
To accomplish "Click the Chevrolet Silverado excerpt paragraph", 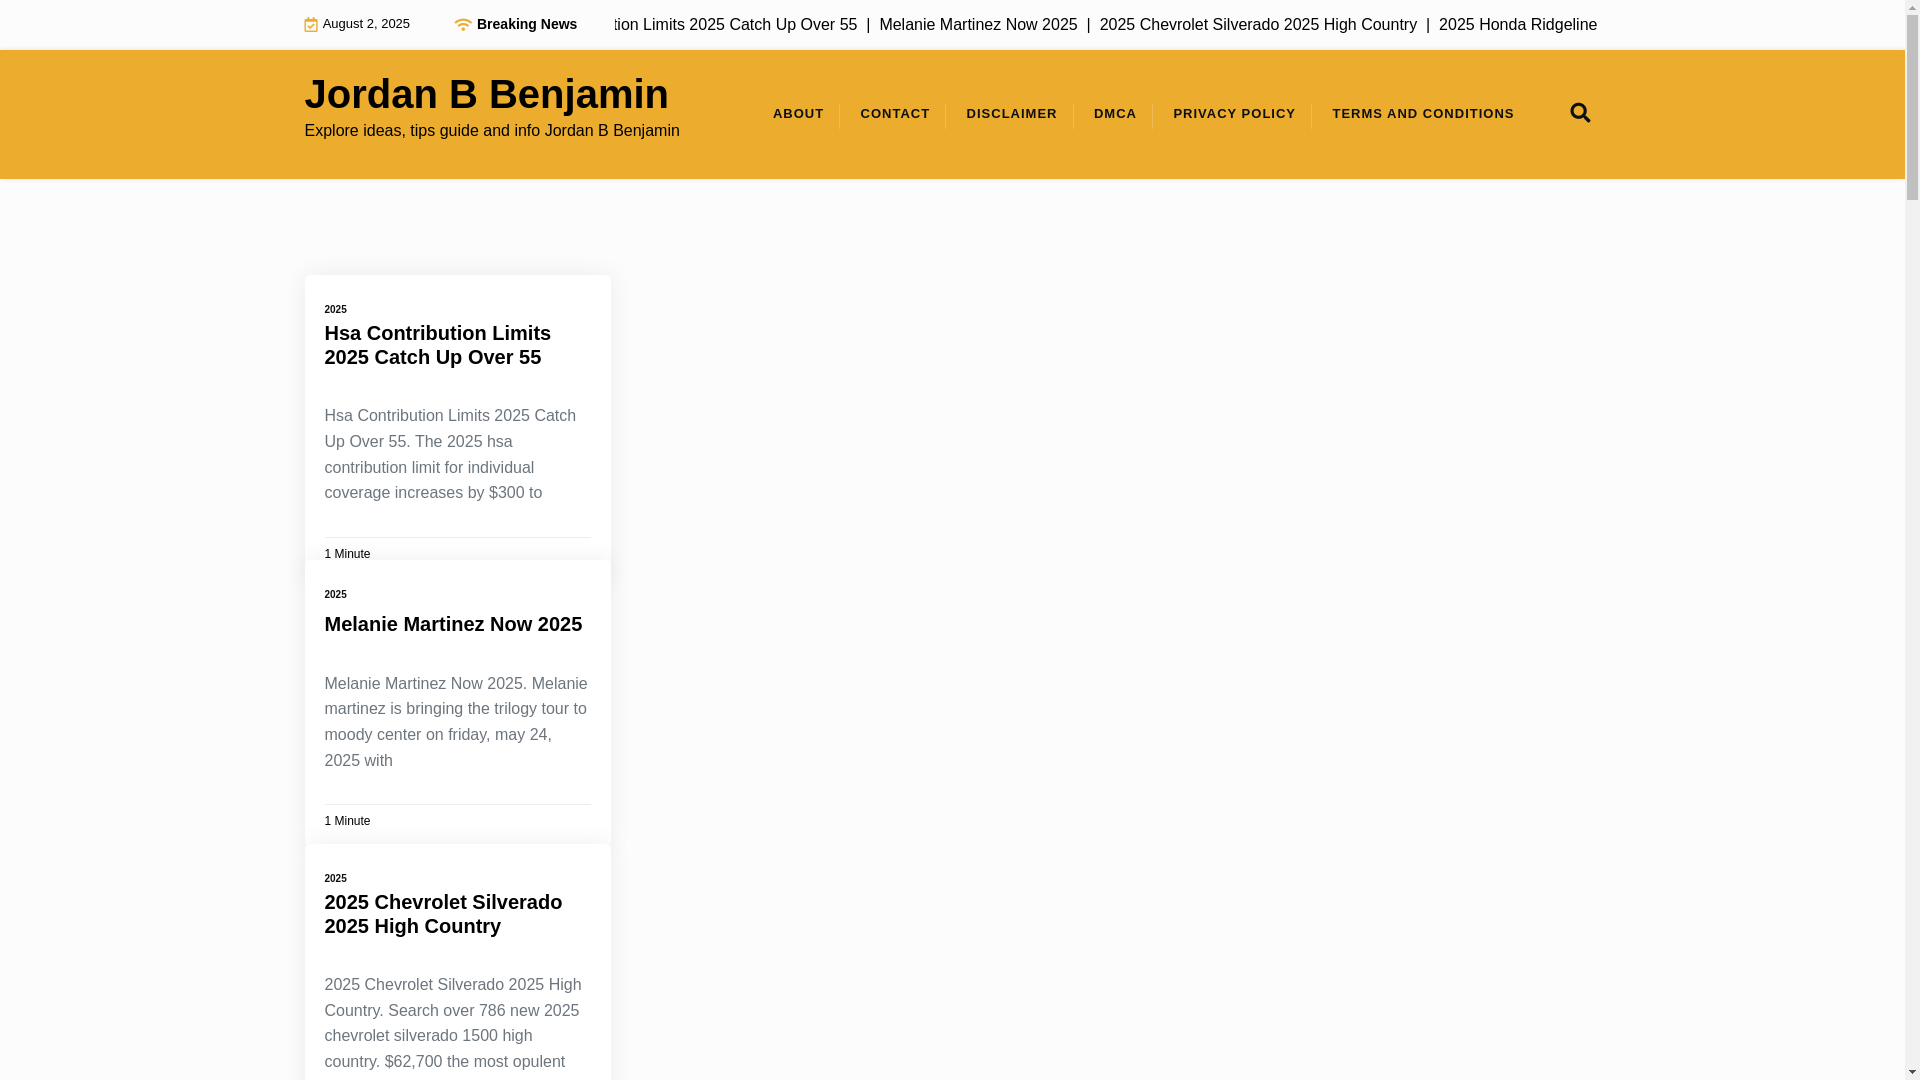I will (x=454, y=1023).
